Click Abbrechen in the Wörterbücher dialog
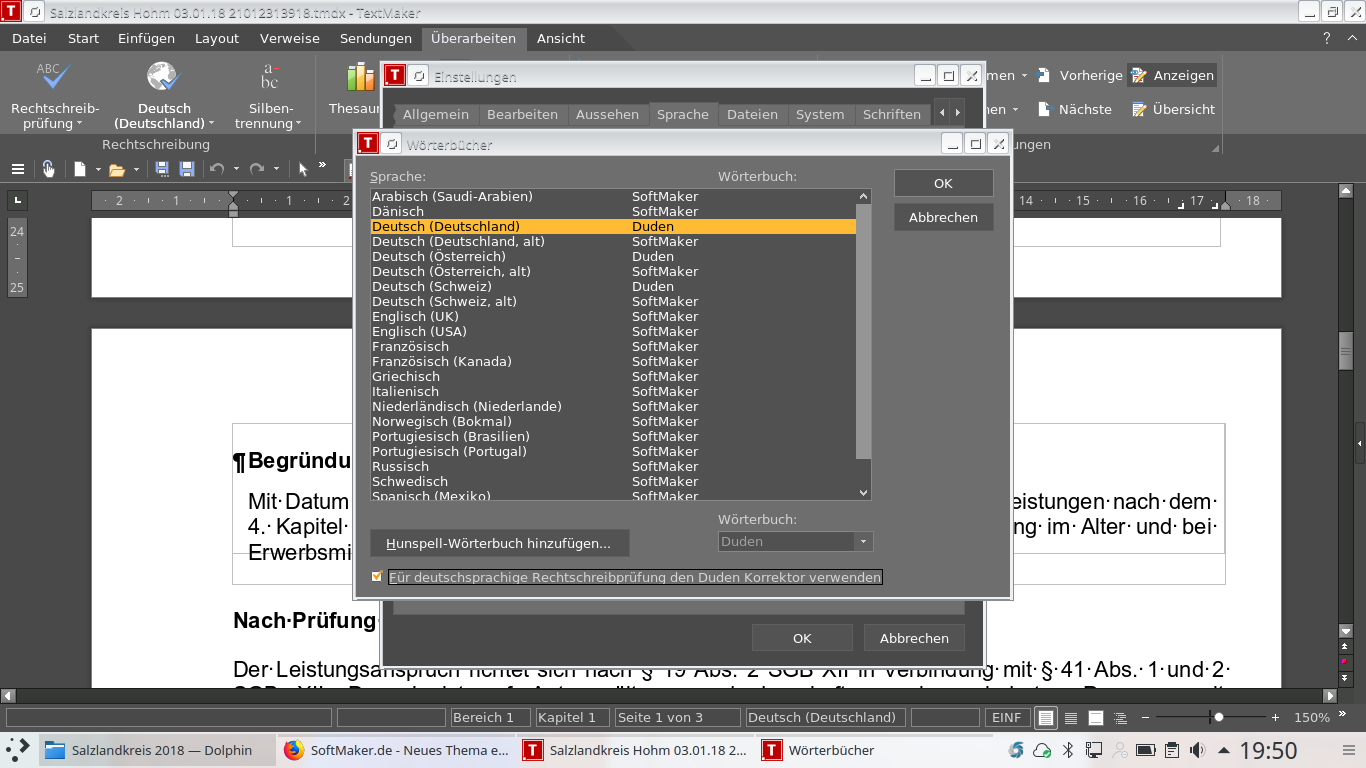The height and width of the screenshot is (768, 1366). (943, 217)
